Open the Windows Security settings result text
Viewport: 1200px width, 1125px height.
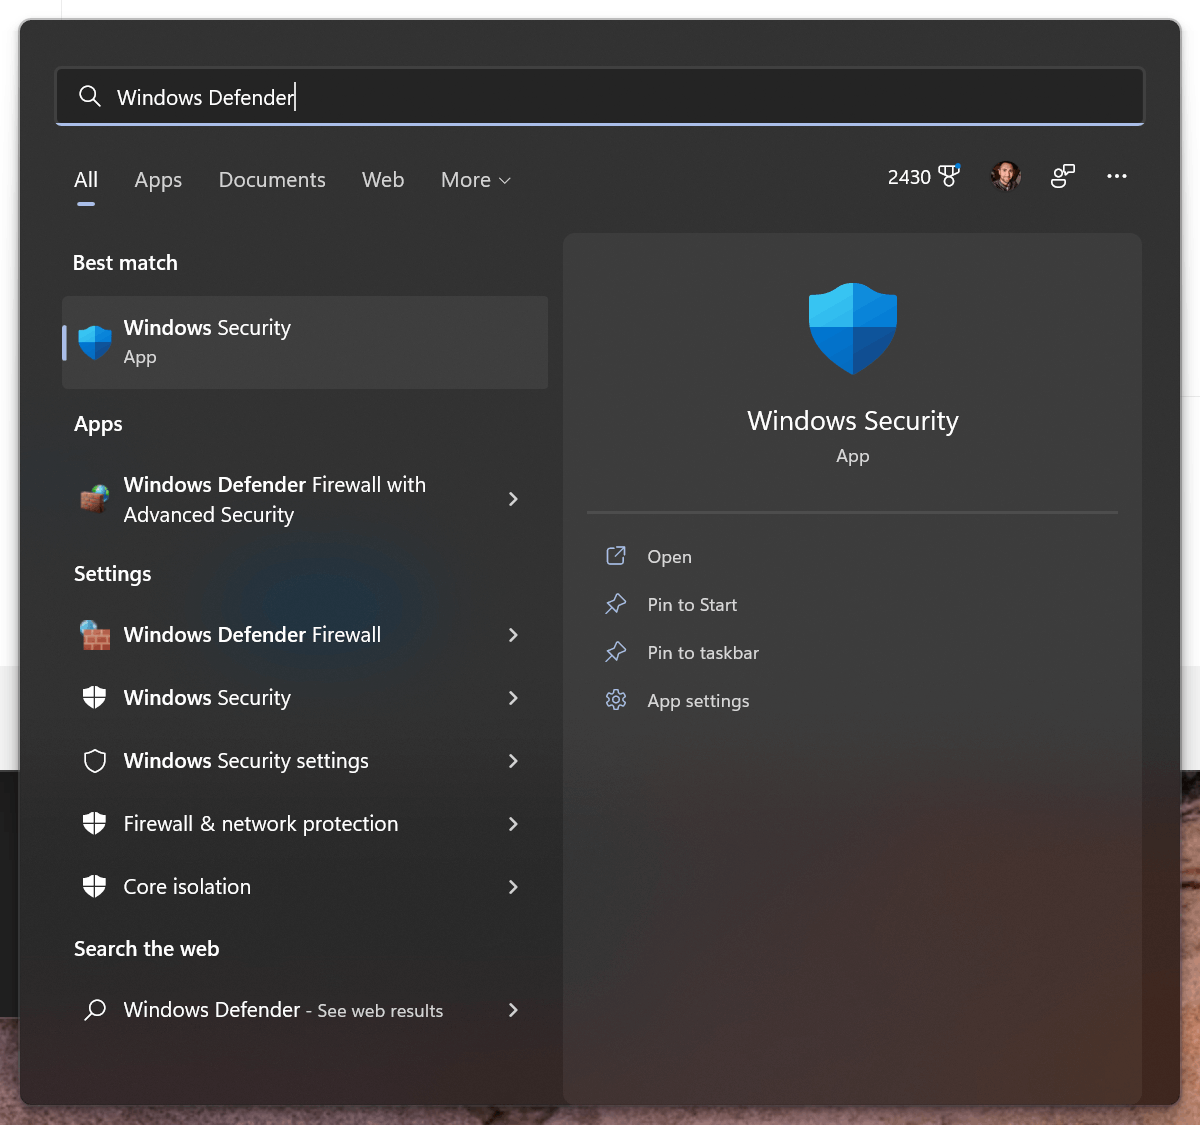(x=246, y=761)
